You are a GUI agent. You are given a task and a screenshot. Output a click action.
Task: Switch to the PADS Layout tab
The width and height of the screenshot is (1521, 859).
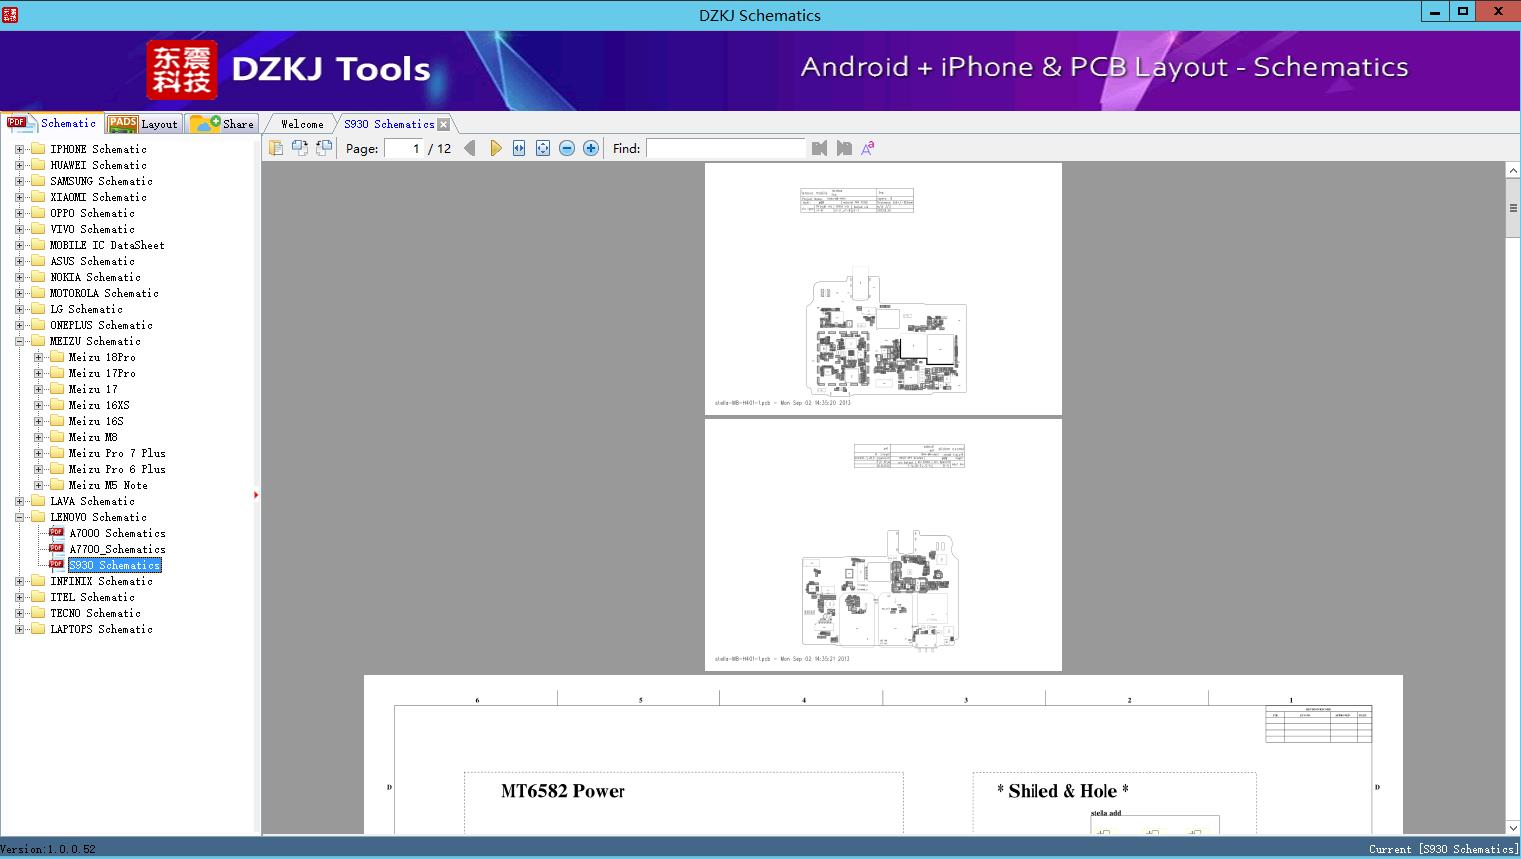coord(143,123)
